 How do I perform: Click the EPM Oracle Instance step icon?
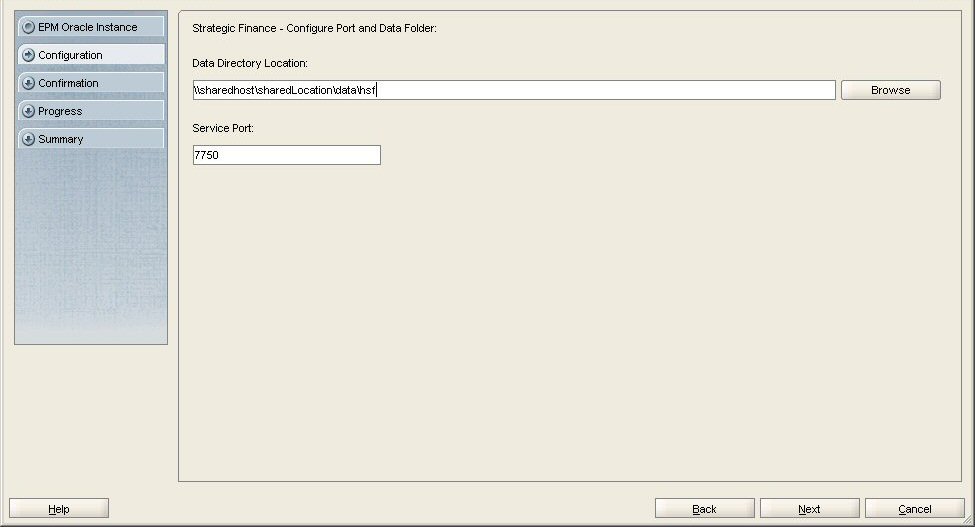tap(28, 27)
